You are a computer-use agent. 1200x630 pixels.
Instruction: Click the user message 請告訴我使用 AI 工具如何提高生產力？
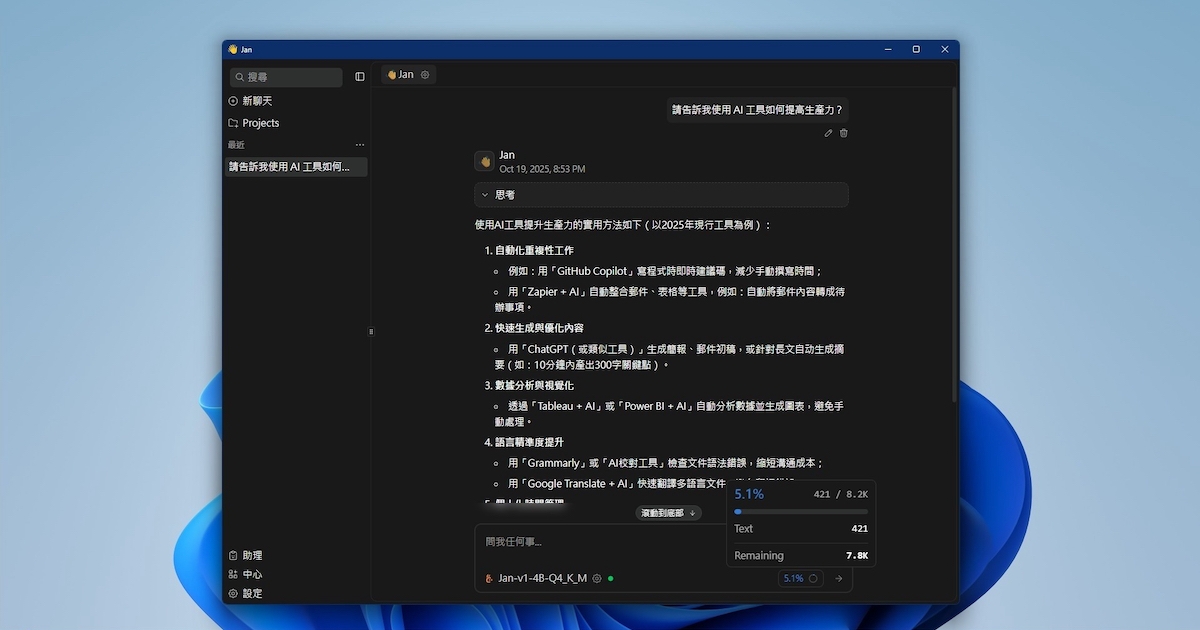point(757,110)
